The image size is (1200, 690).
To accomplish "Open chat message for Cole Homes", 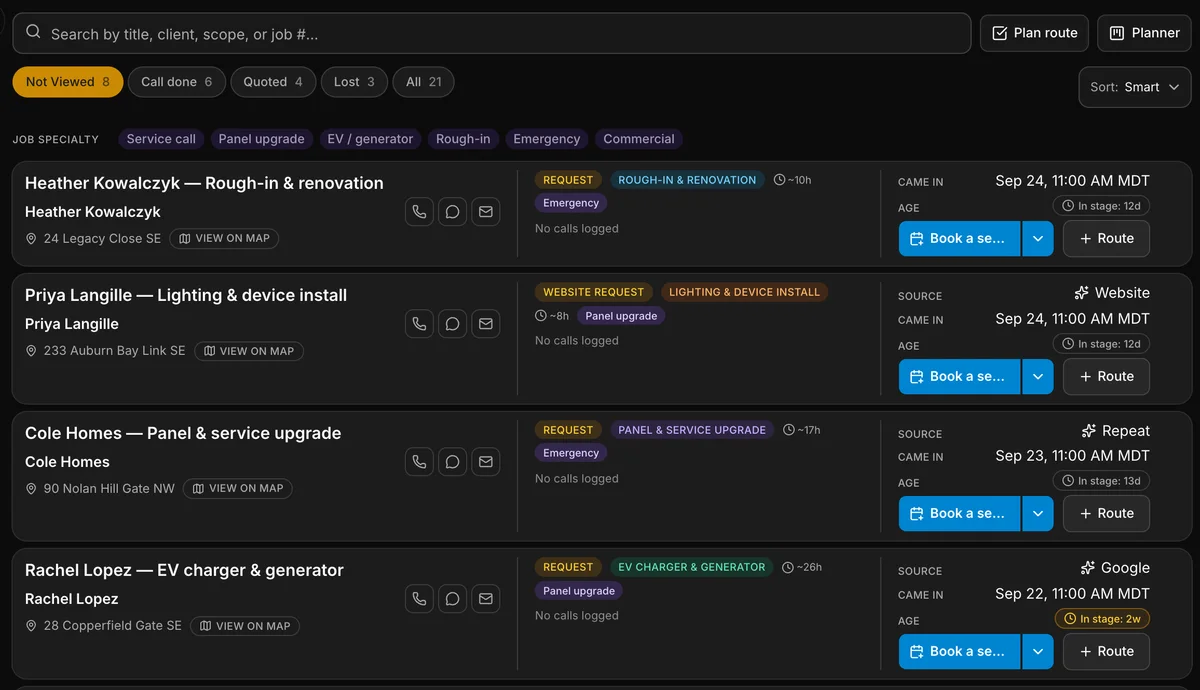I will (x=452, y=462).
